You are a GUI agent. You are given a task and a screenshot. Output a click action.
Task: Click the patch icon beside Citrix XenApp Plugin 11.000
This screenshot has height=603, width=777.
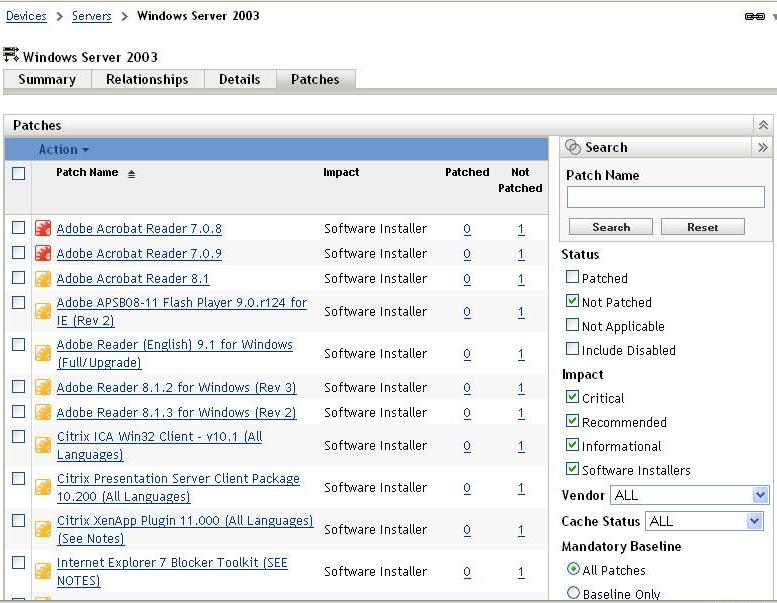43,529
